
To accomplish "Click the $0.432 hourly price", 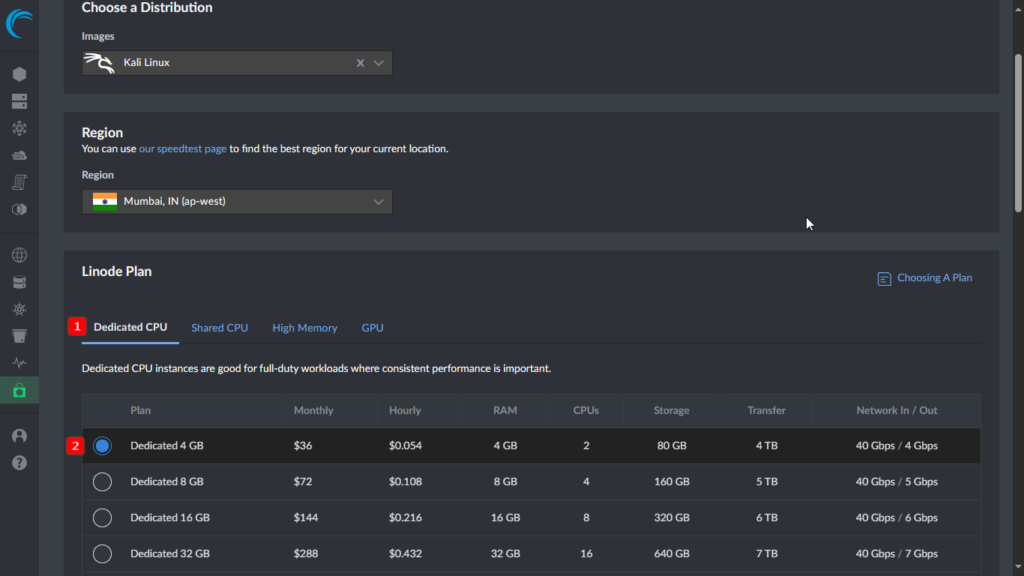I will (406, 553).
